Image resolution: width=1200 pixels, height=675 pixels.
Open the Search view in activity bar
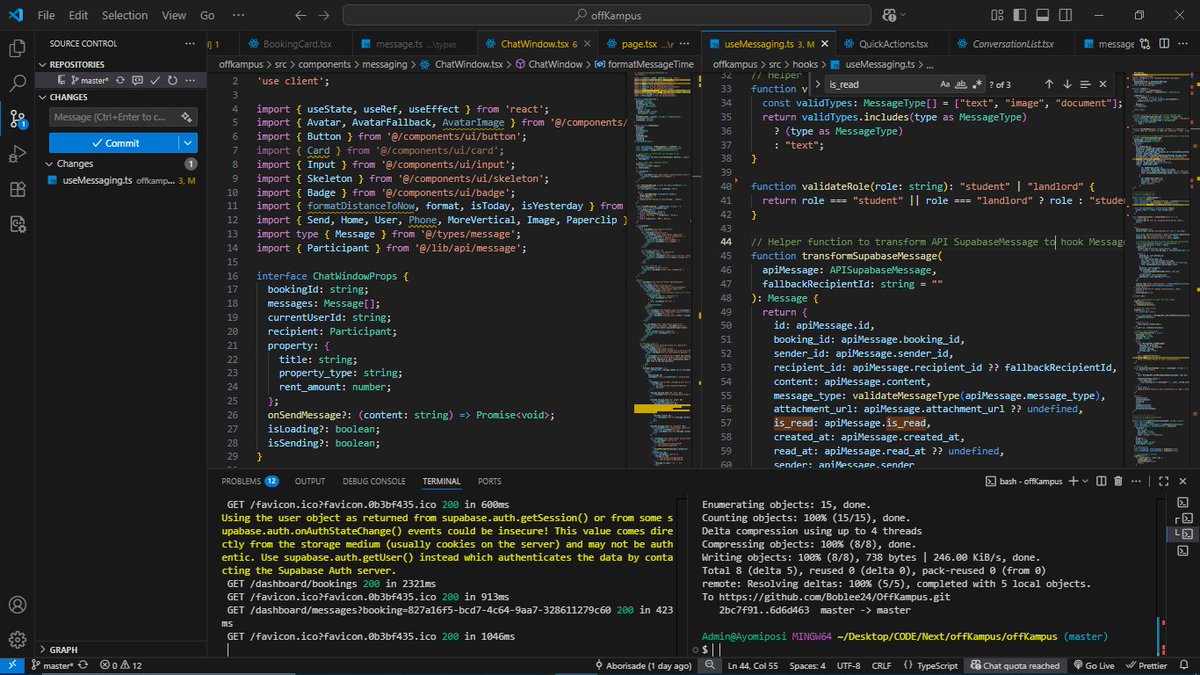pos(17,83)
